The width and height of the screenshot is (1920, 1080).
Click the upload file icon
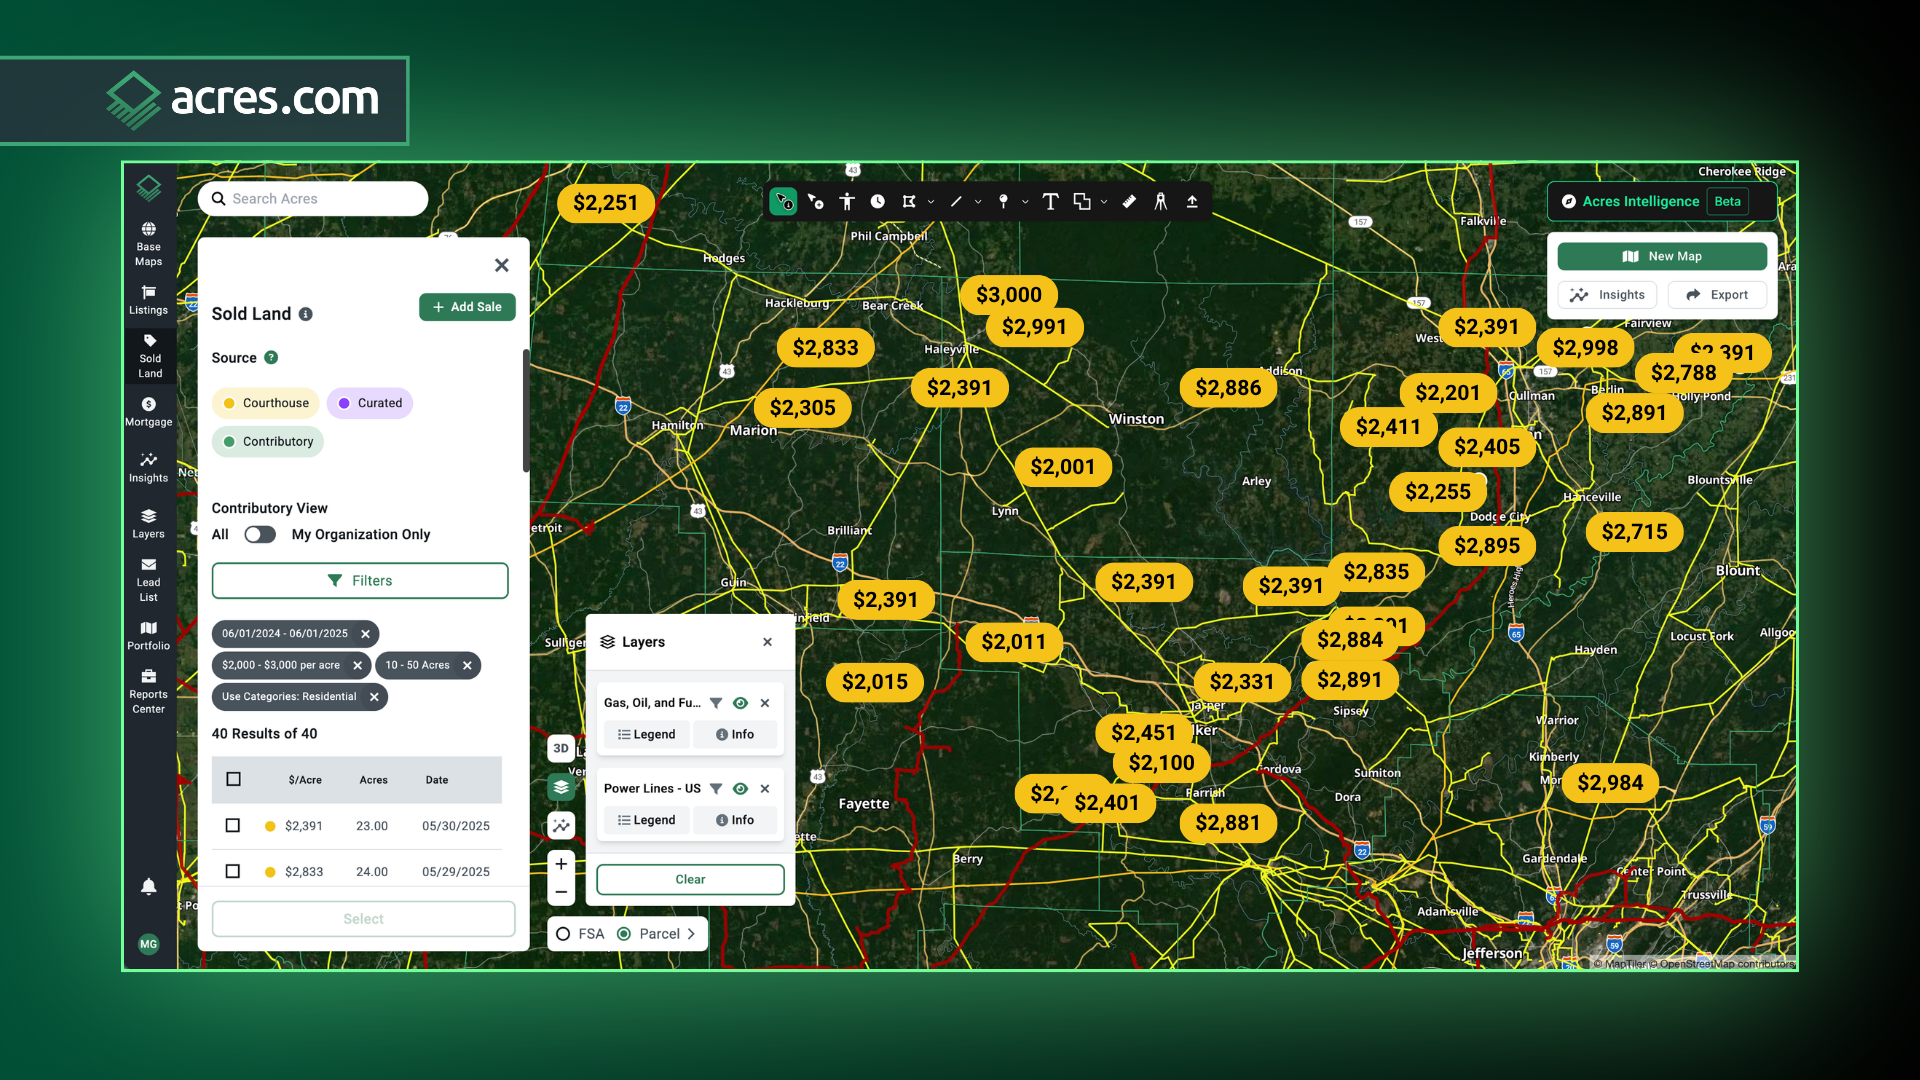pyautogui.click(x=1192, y=202)
